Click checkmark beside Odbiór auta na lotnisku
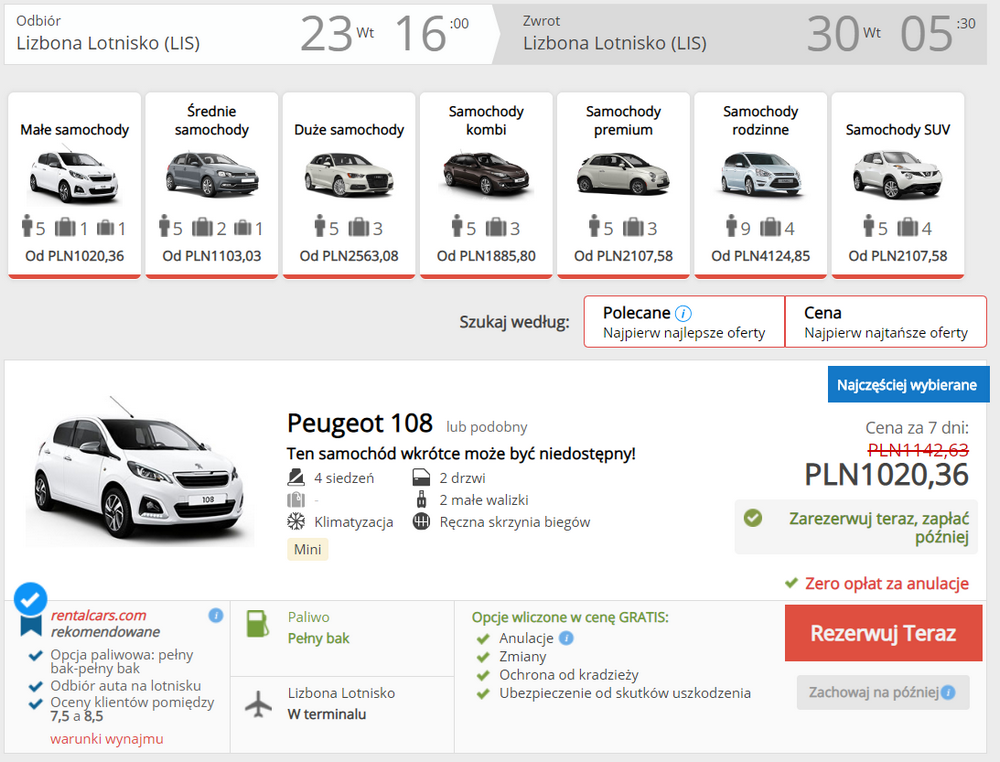Image resolution: width=1000 pixels, height=762 pixels. [x=36, y=687]
